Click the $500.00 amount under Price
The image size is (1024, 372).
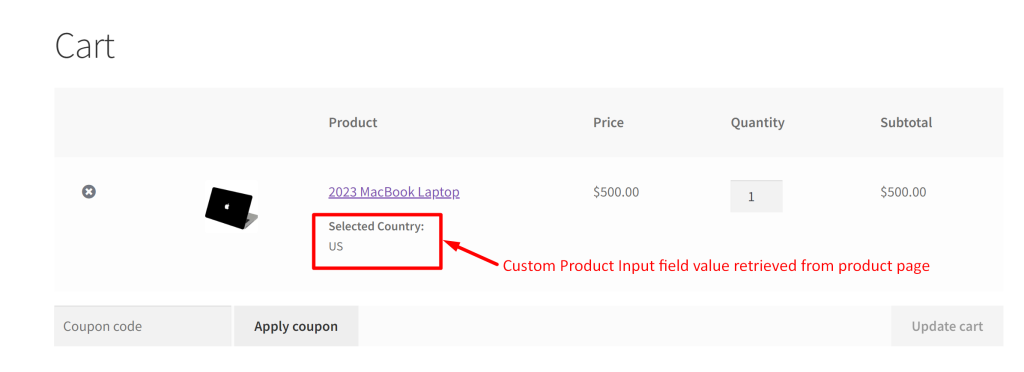(616, 192)
